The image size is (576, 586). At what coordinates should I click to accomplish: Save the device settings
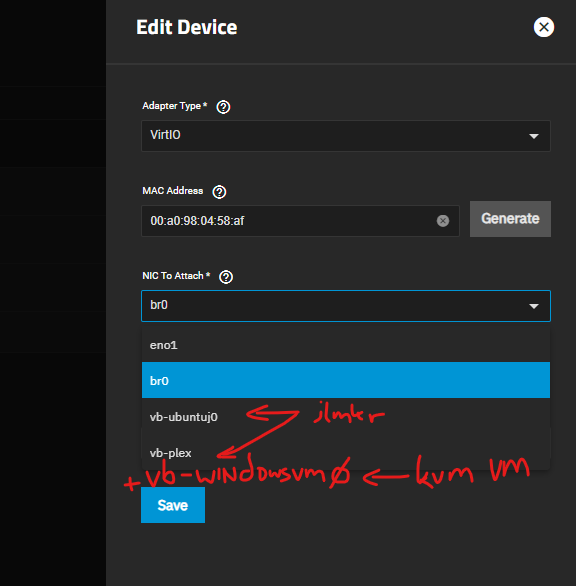[x=173, y=505]
